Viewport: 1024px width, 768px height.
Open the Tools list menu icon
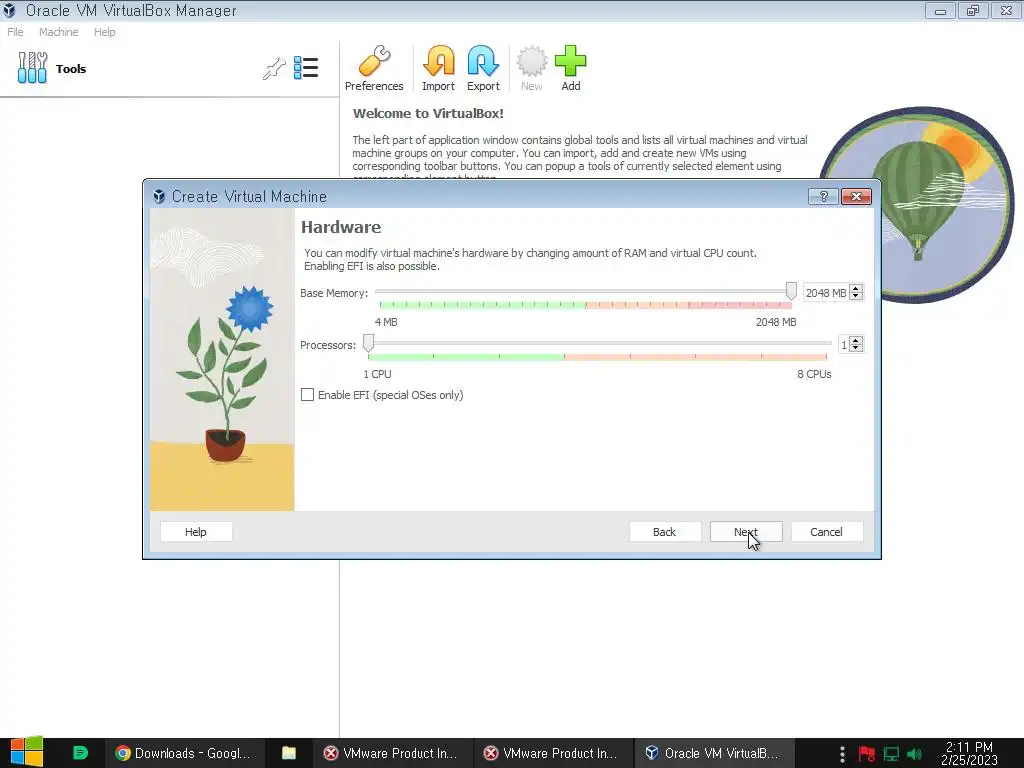306,67
